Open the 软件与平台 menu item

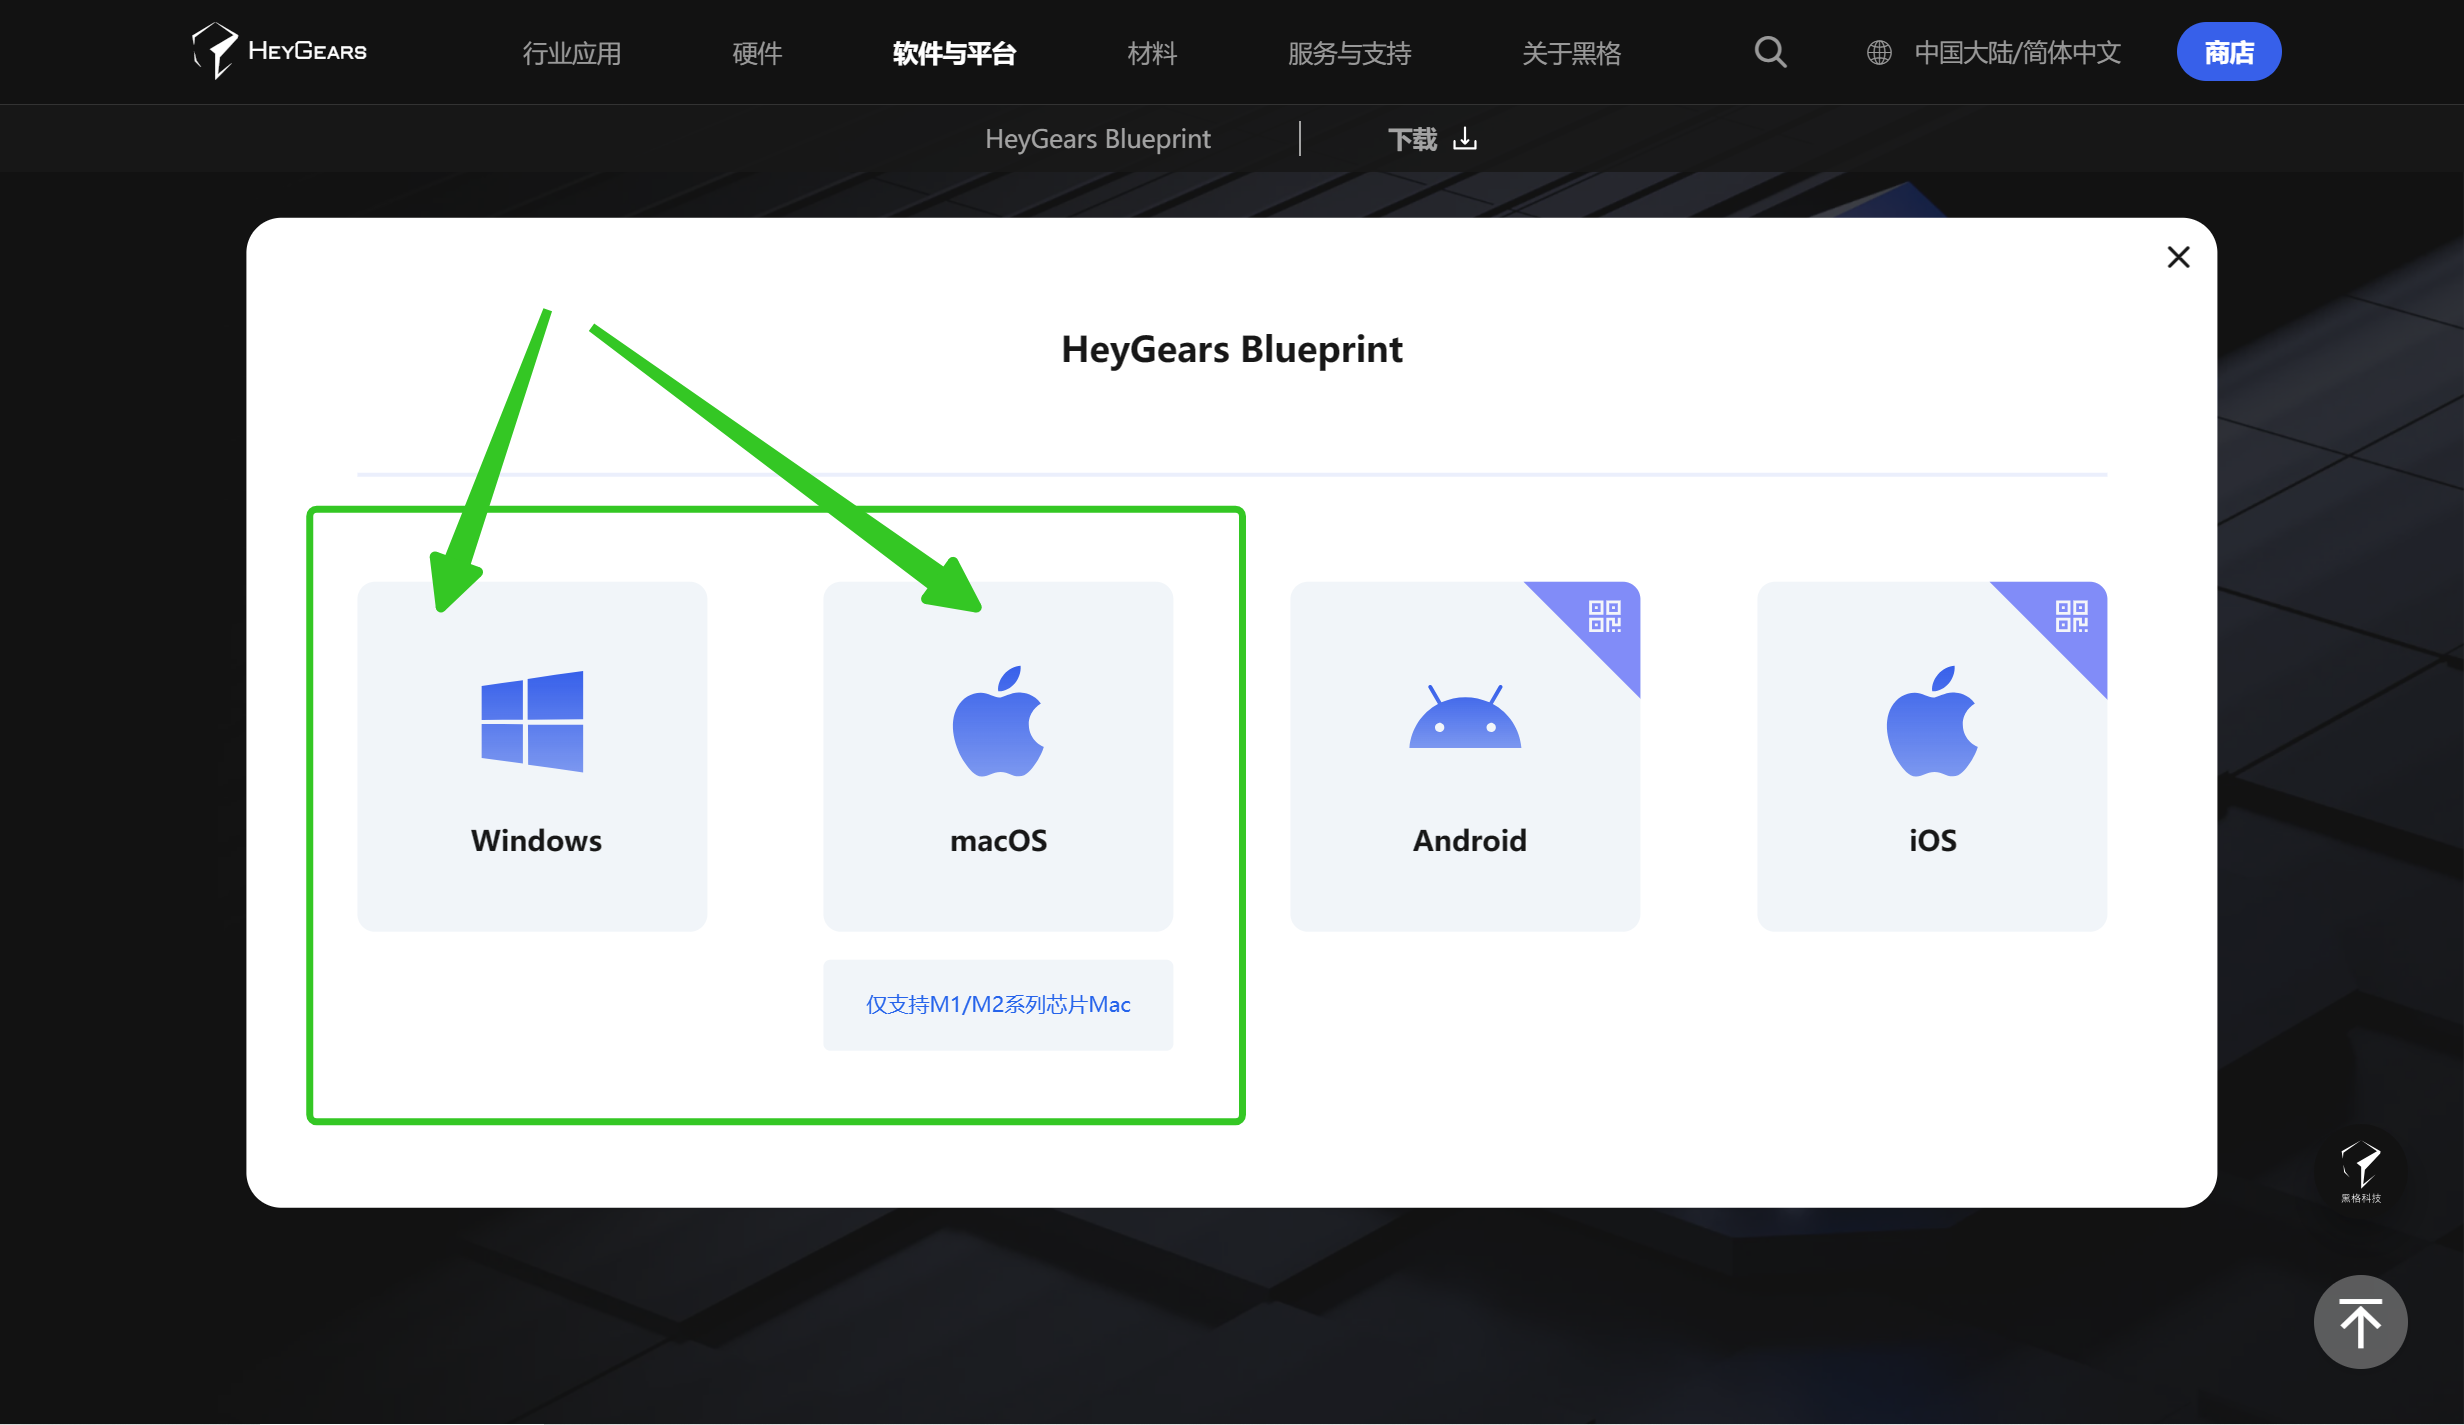coord(954,53)
